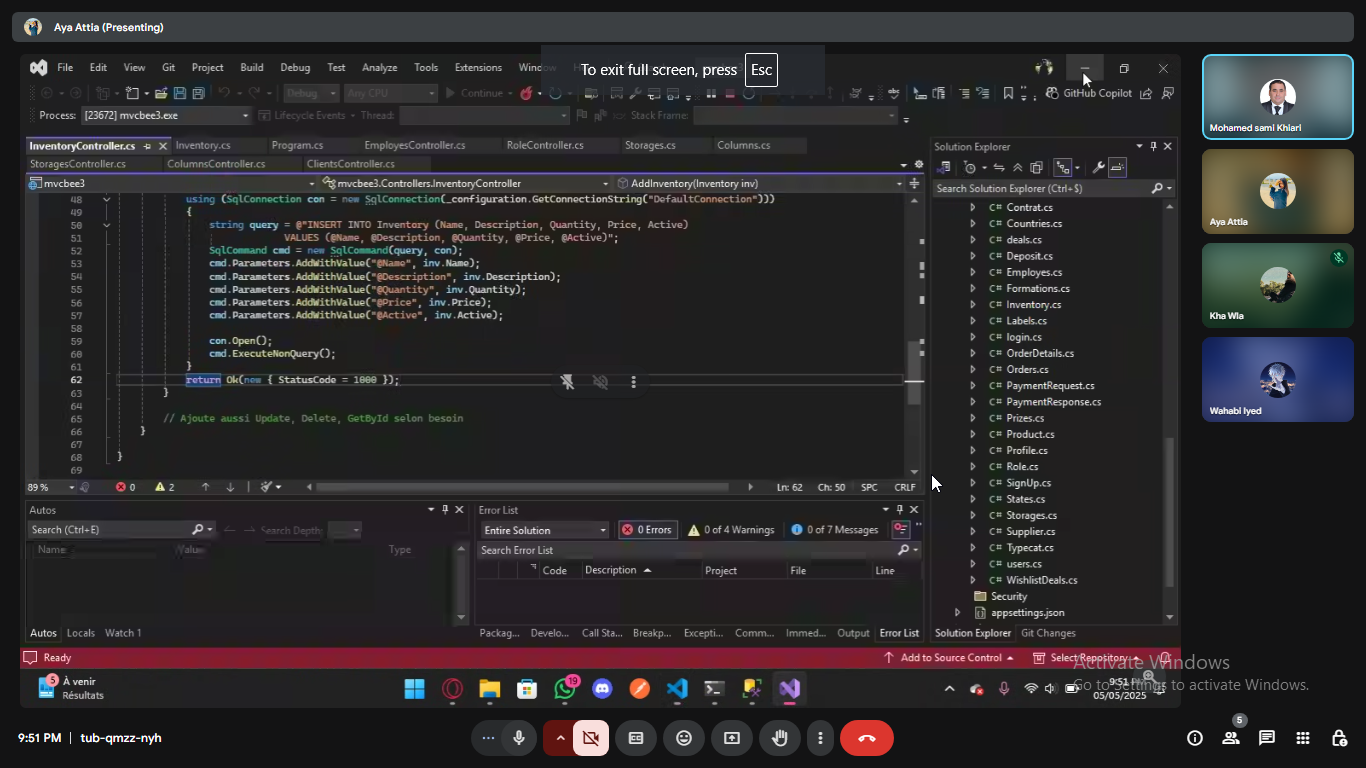Screen dimensions: 1366x768
Task: Open WhatsApp from the taskbar
Action: tap(565, 689)
